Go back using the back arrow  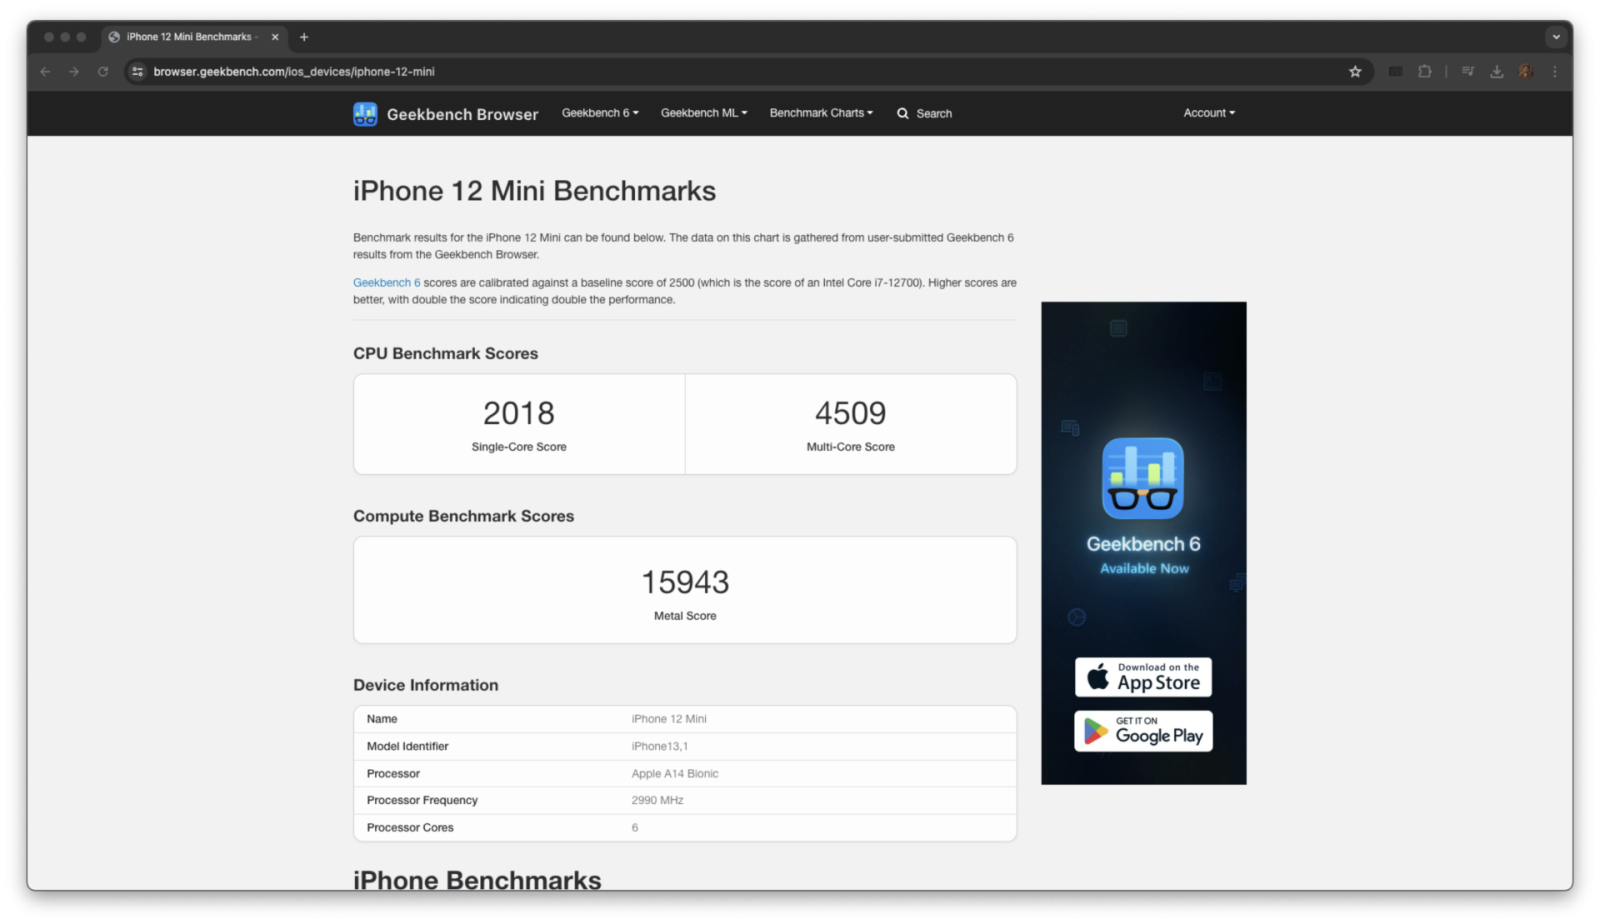(x=45, y=72)
